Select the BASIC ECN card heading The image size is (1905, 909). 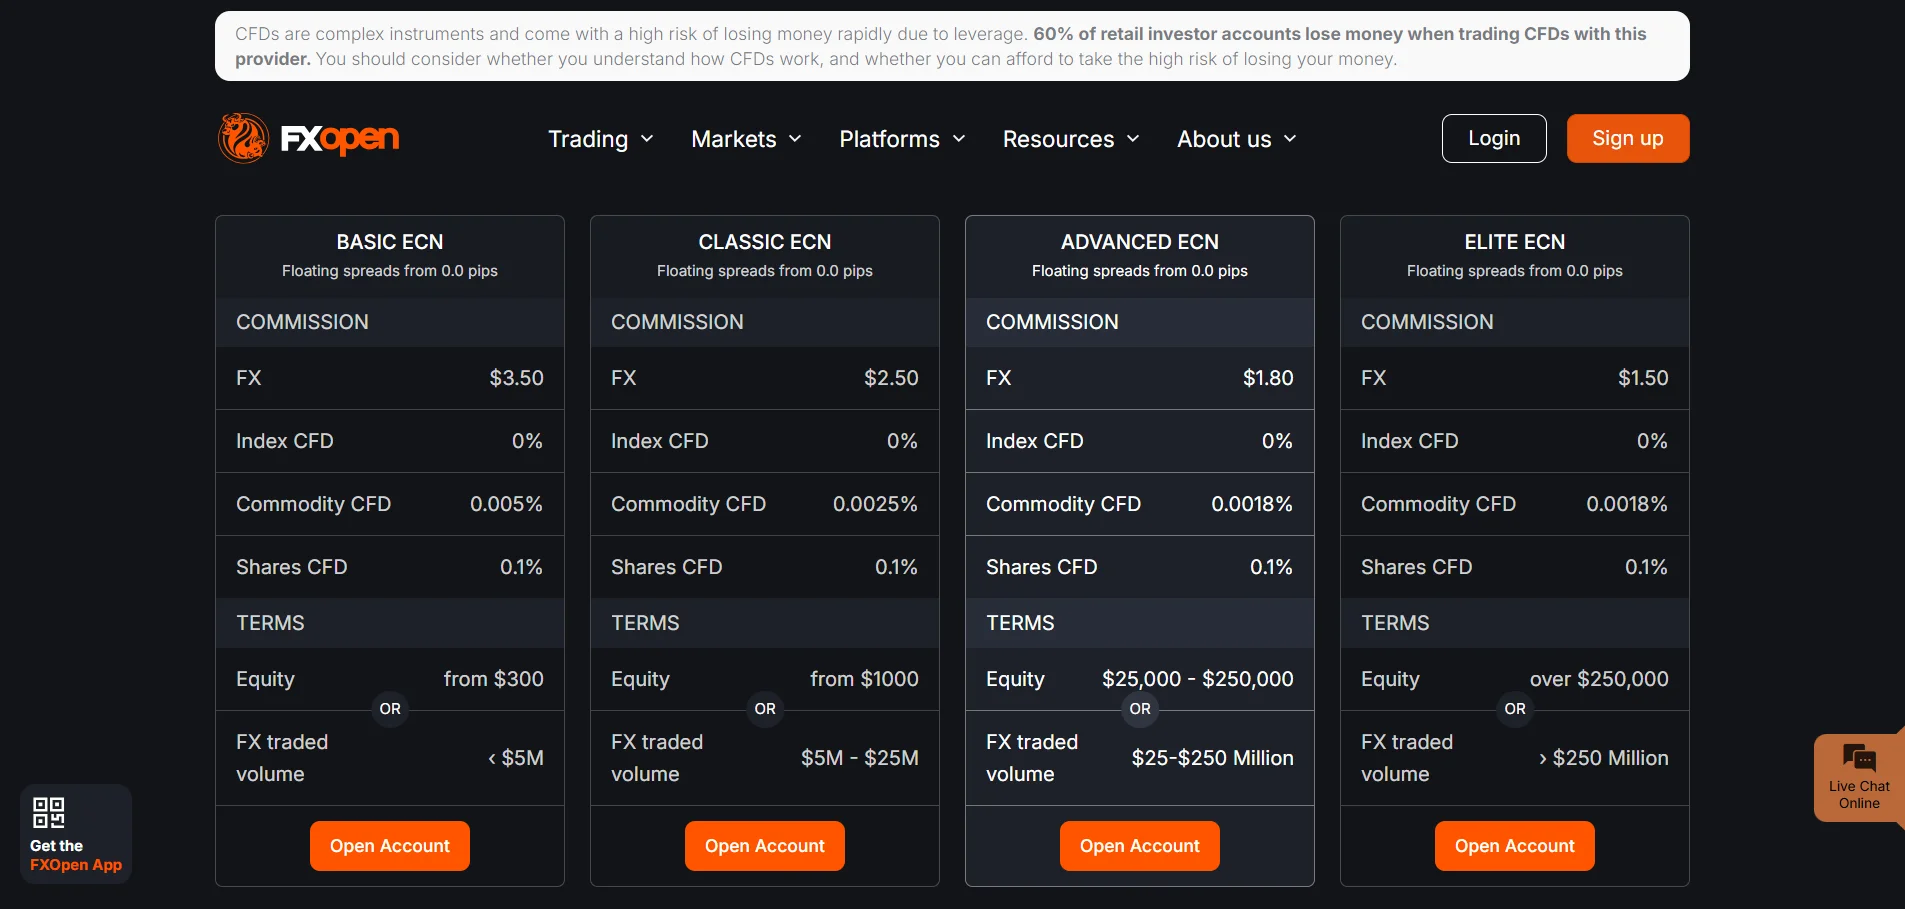pos(390,242)
